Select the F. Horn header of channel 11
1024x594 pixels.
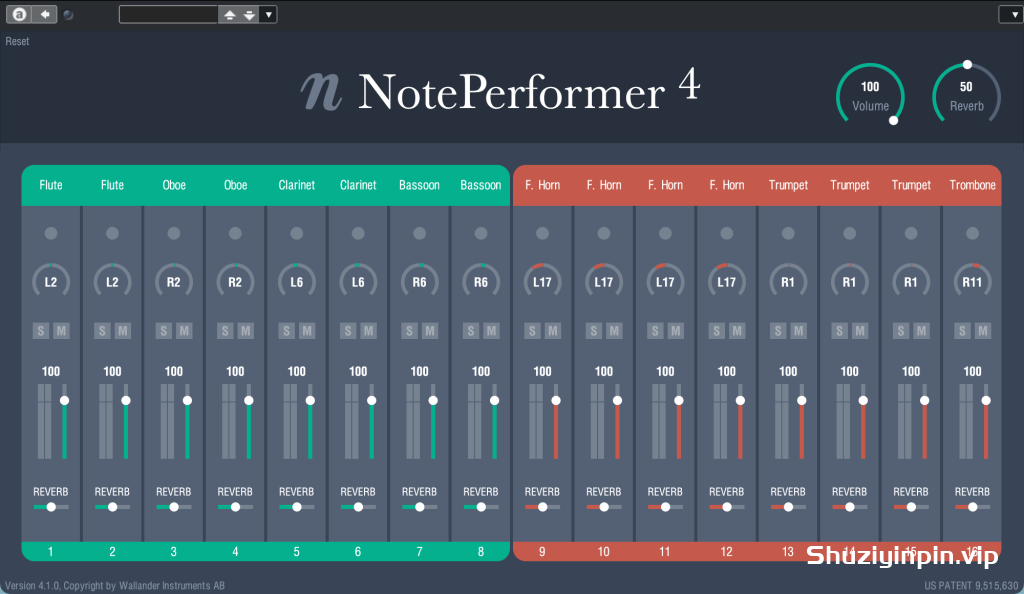click(x=665, y=185)
